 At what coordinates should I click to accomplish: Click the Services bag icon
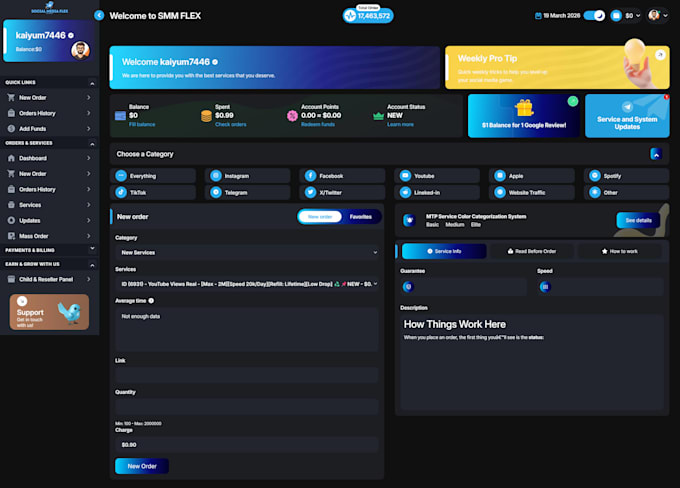11,205
